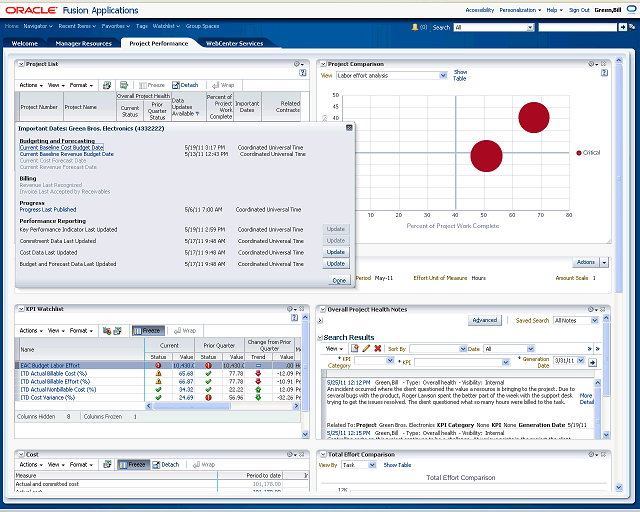Close the Important Dates popup

pyautogui.click(x=349, y=127)
